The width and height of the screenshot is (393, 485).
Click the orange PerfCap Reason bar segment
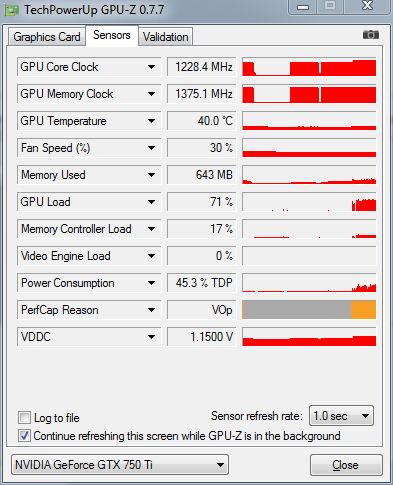(x=363, y=310)
